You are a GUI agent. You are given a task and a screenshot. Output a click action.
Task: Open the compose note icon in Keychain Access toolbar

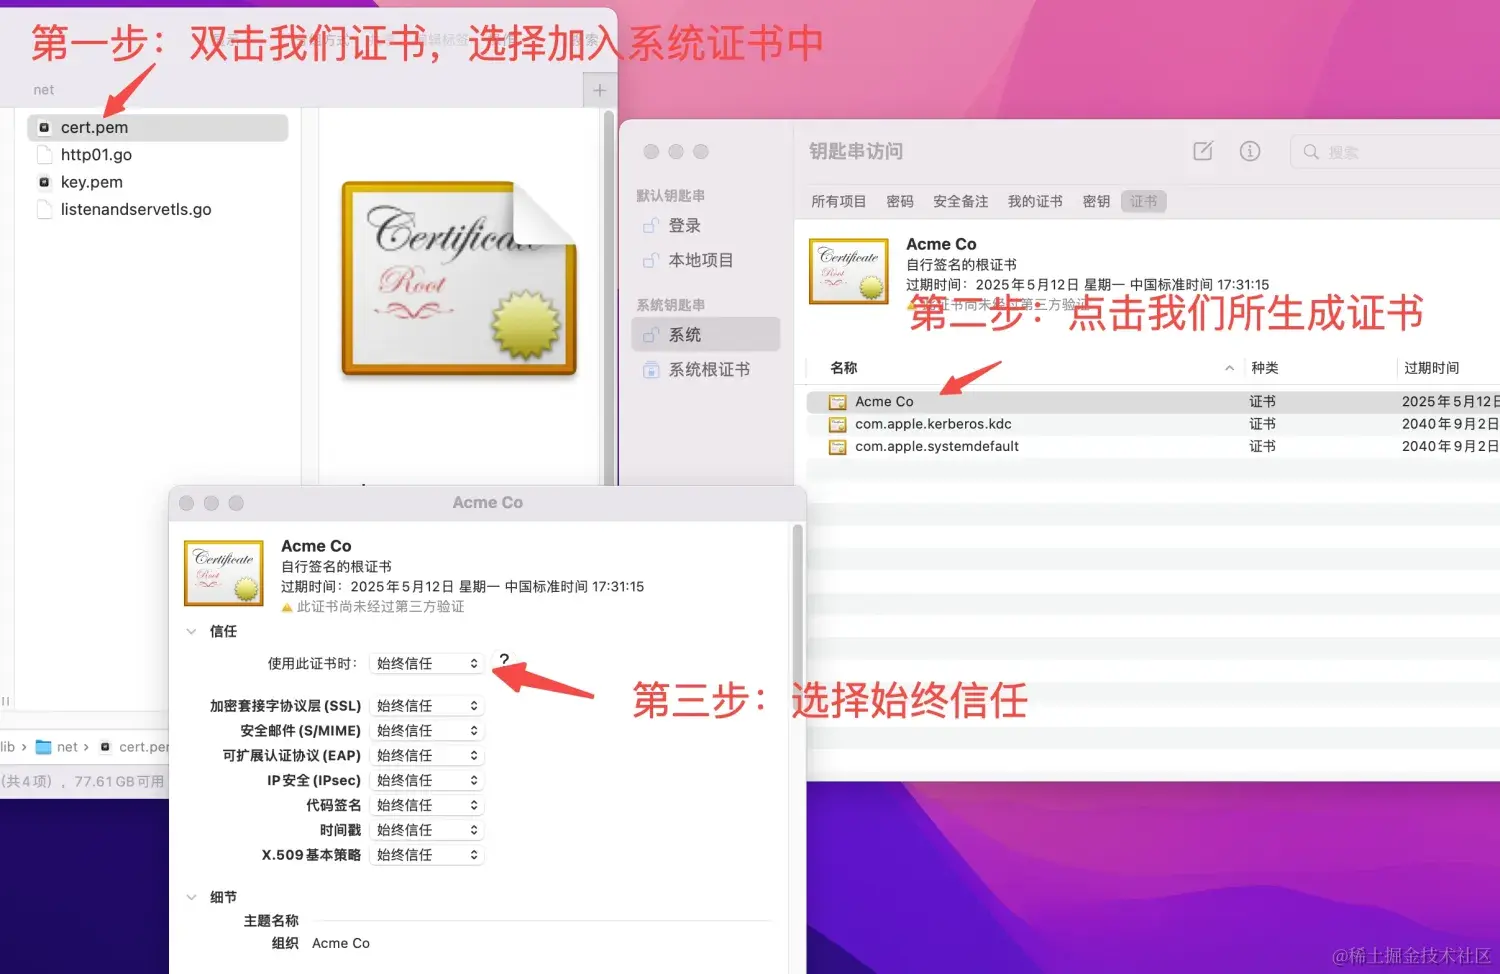click(1203, 151)
